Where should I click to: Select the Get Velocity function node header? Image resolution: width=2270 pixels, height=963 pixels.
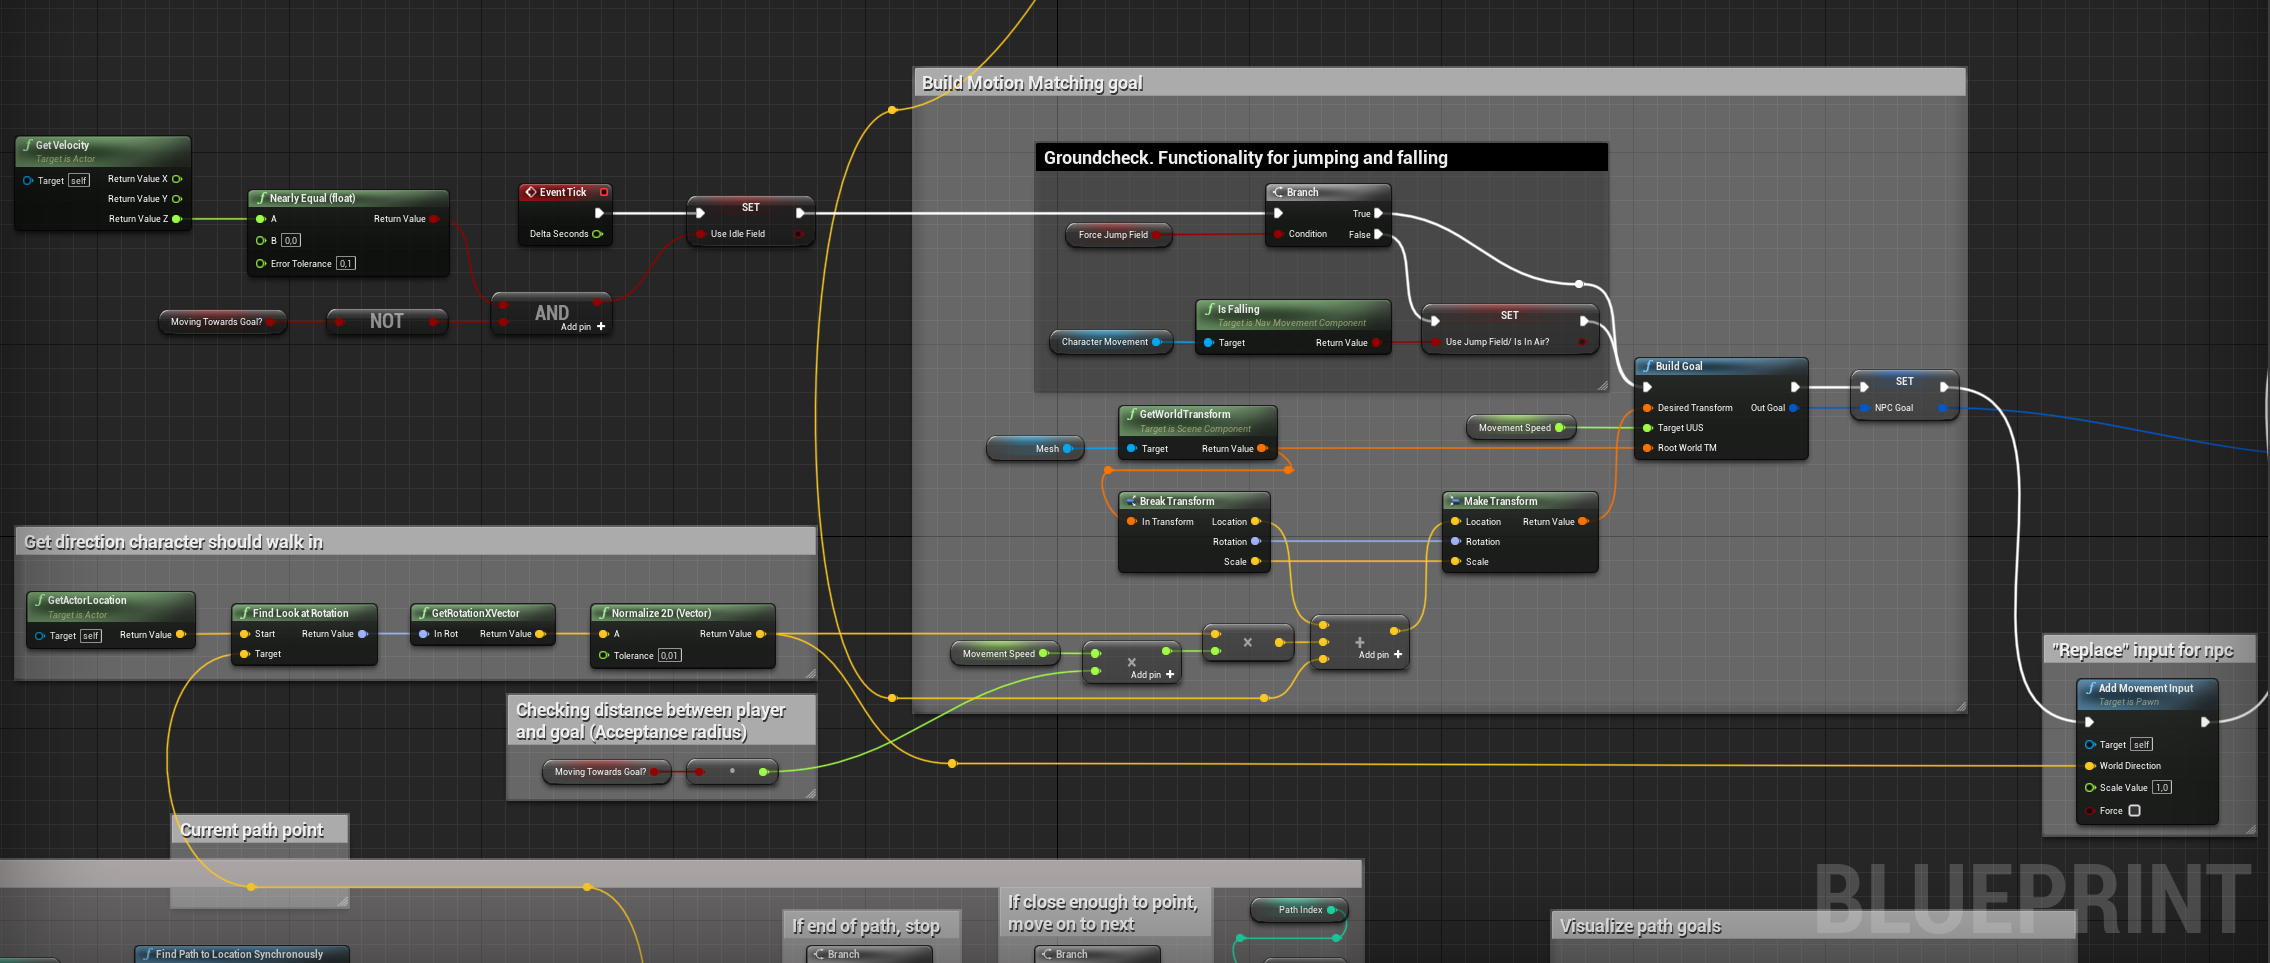[x=103, y=151]
